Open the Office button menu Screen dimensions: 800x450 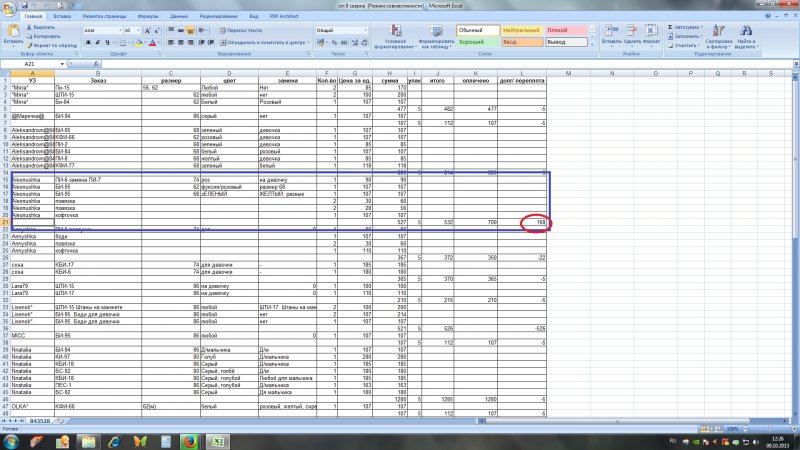[8, 9]
